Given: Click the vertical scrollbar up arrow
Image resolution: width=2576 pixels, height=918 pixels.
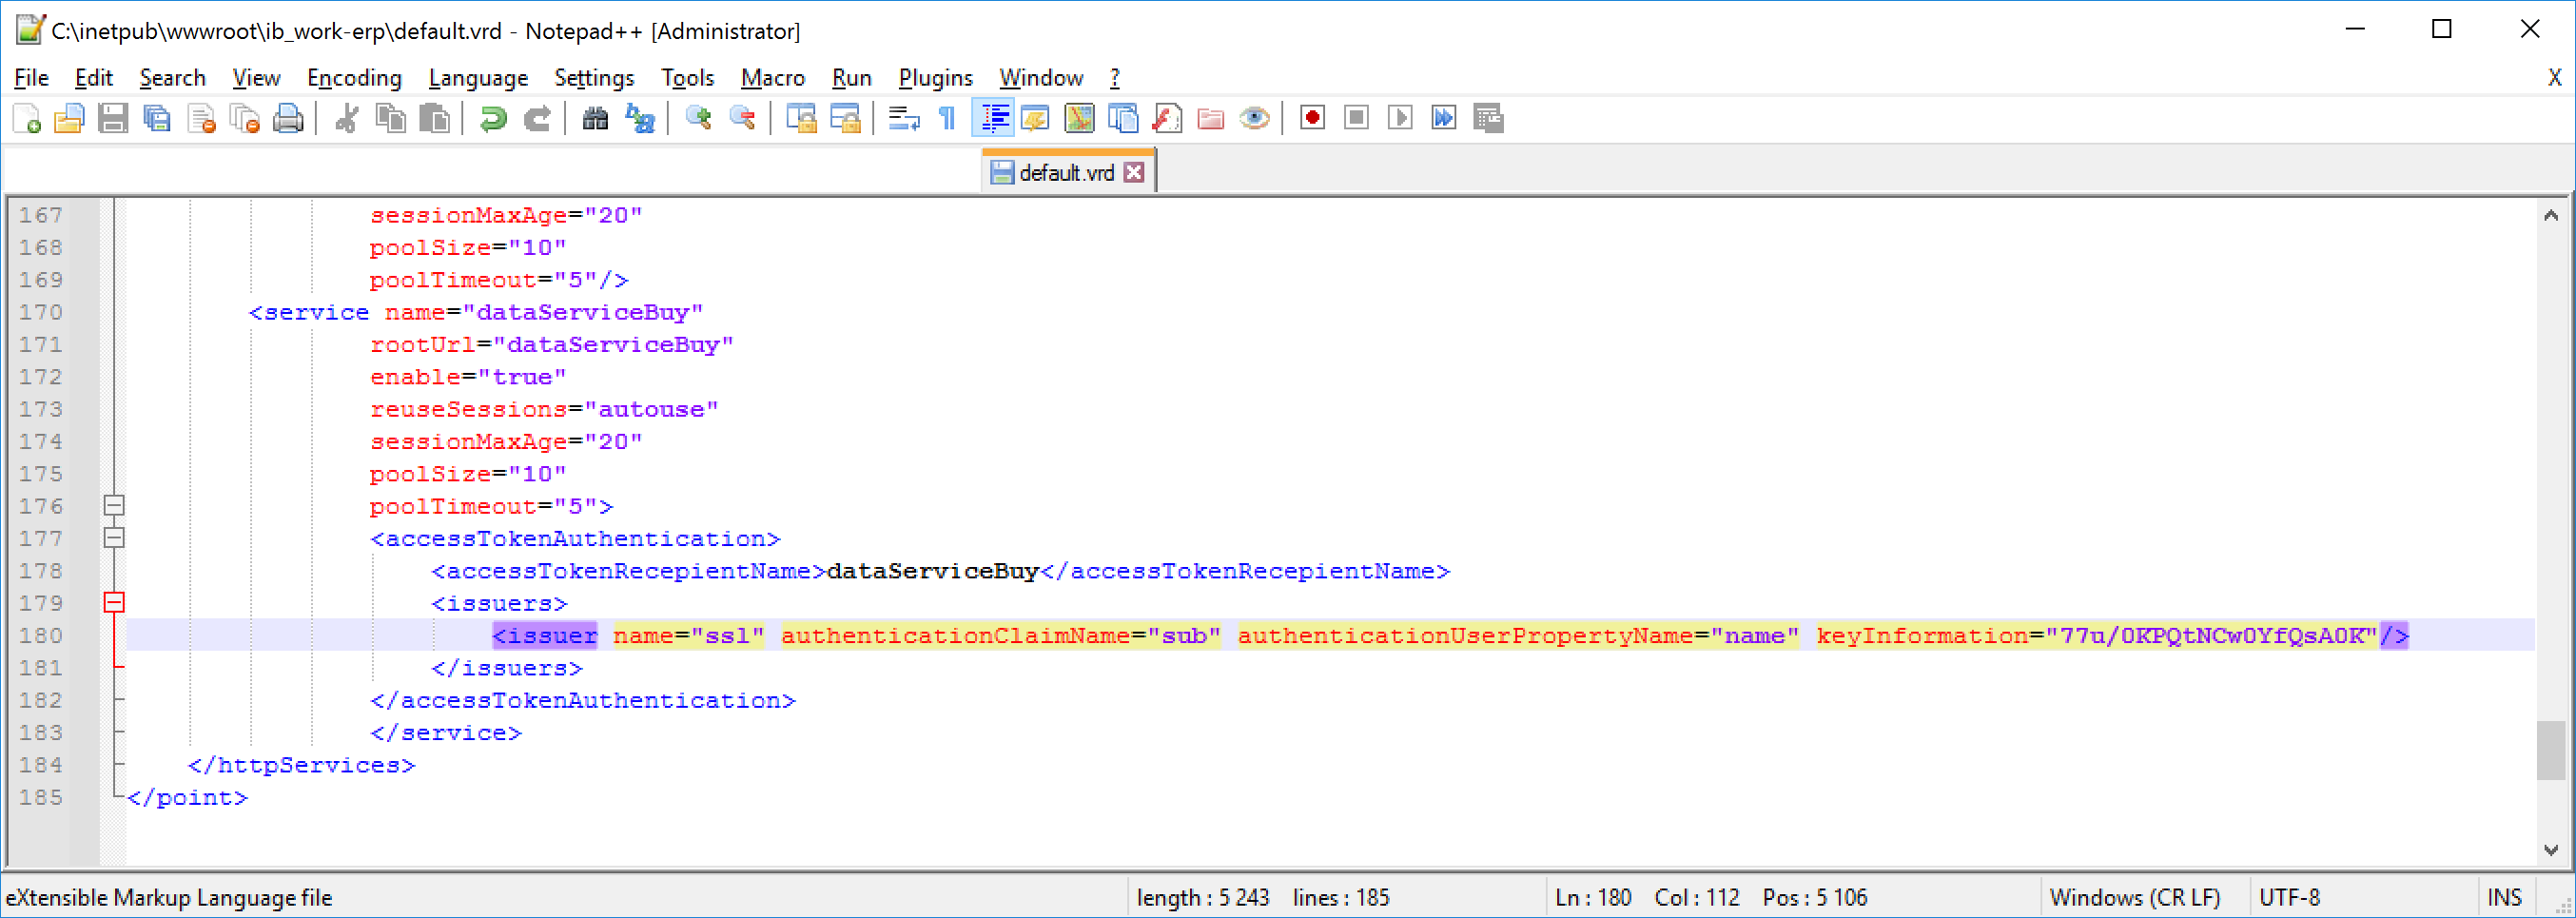Looking at the screenshot, I should pyautogui.click(x=2550, y=215).
